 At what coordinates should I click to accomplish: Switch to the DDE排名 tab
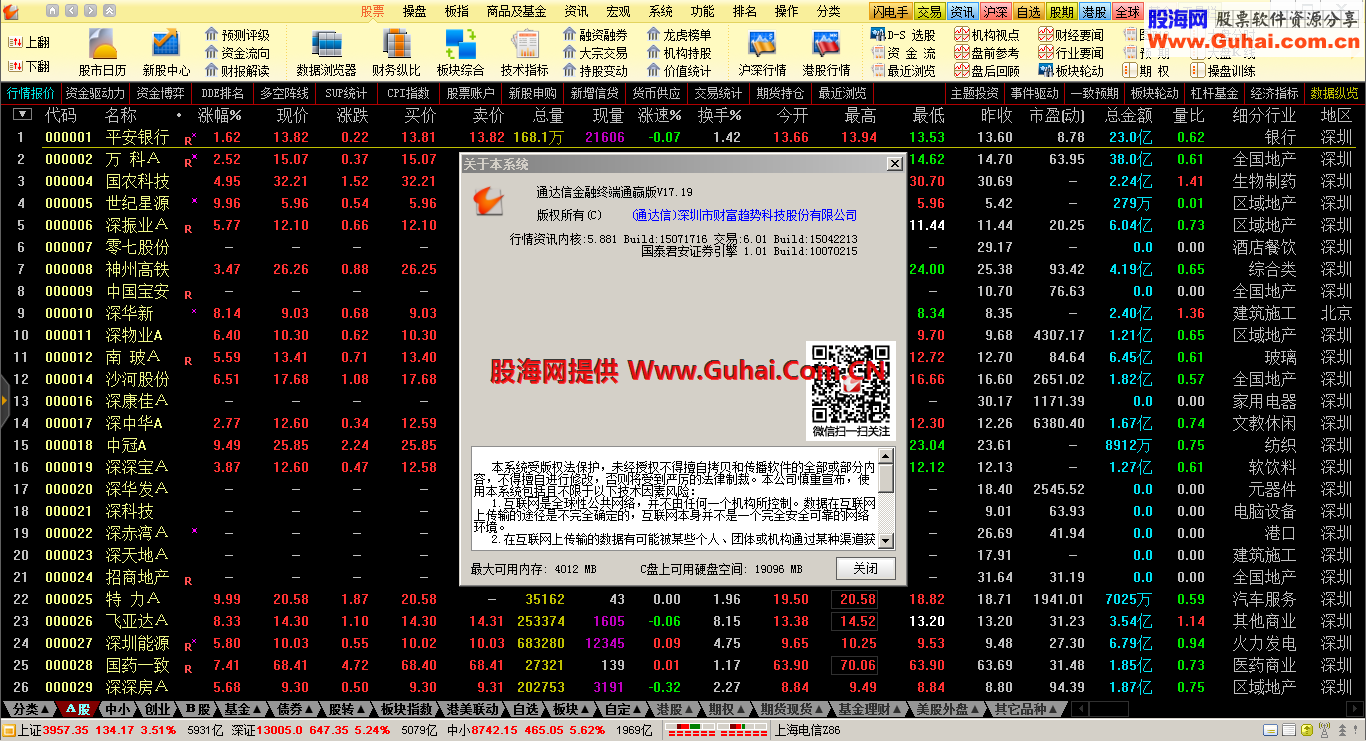(223, 93)
